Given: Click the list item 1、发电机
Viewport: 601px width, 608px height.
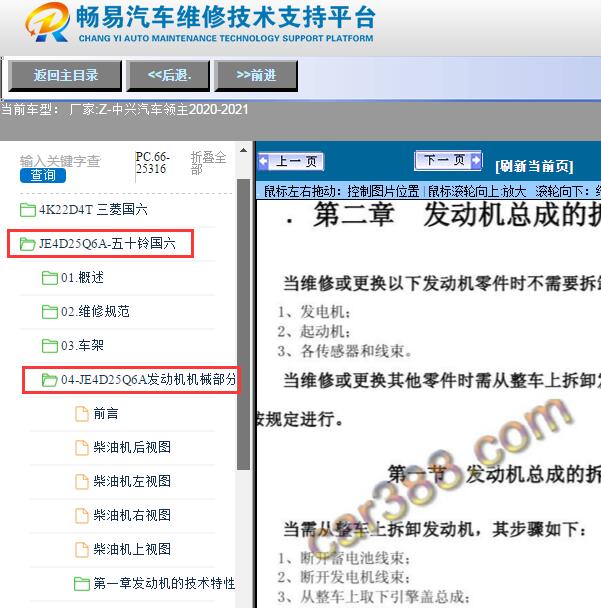Looking at the screenshot, I should 314,311.
